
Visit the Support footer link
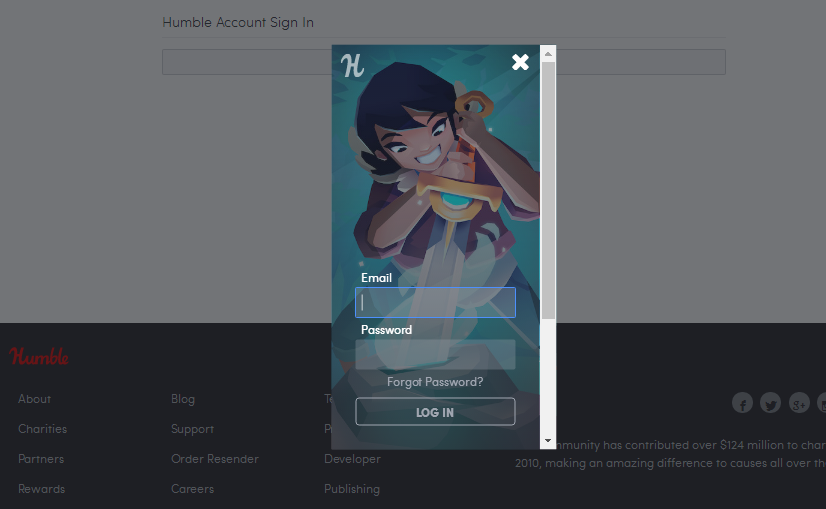[192, 429]
